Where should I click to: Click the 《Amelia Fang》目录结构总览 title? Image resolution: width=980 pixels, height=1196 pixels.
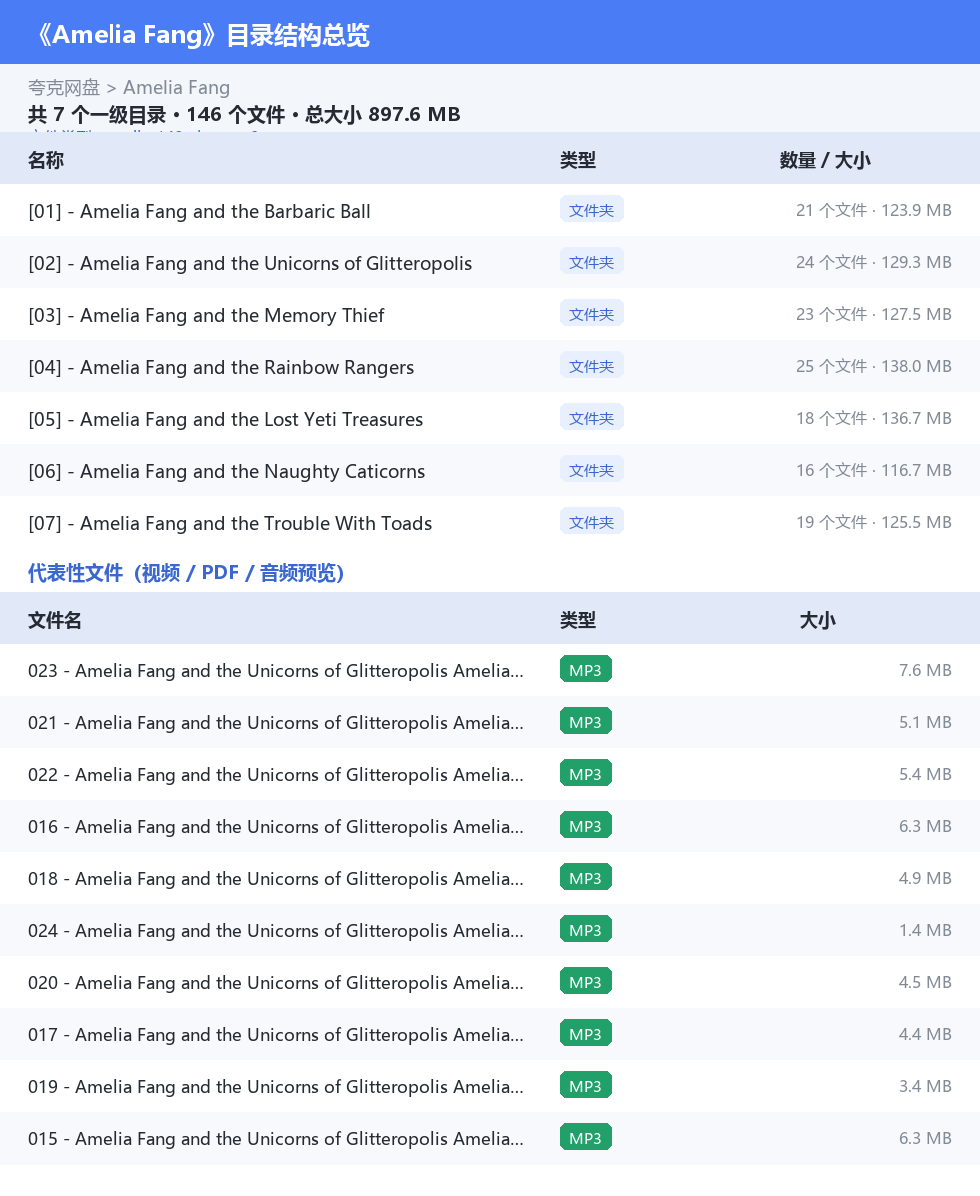pos(200,35)
